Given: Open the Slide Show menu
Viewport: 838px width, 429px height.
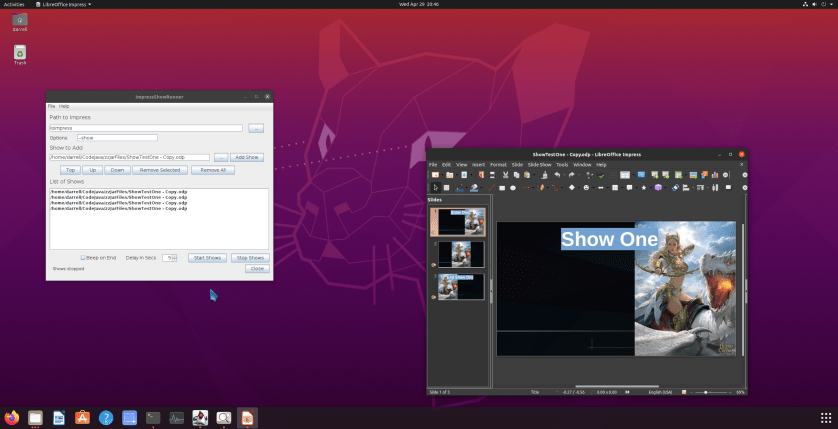Looking at the screenshot, I should 539,164.
